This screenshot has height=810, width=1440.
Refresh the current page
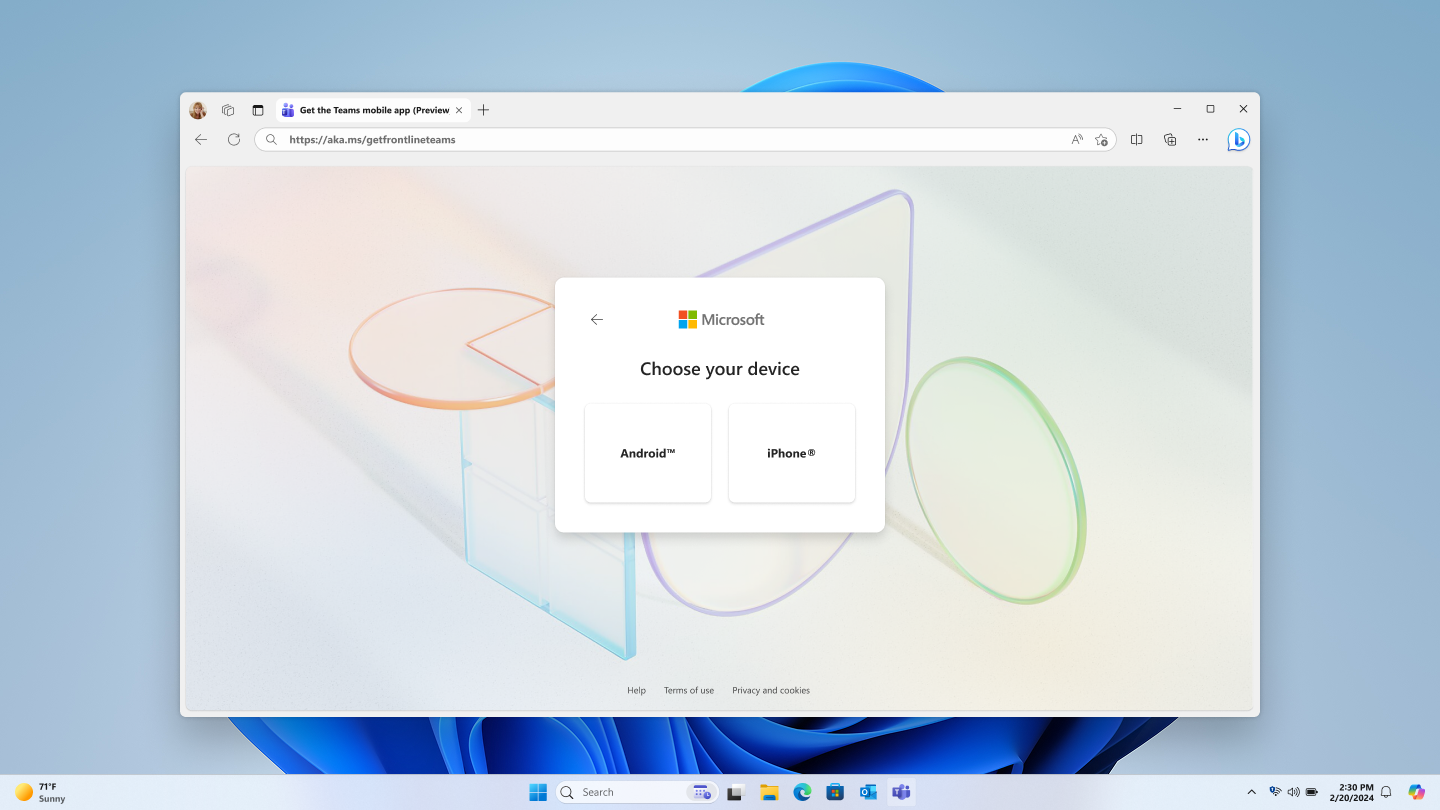(234, 139)
